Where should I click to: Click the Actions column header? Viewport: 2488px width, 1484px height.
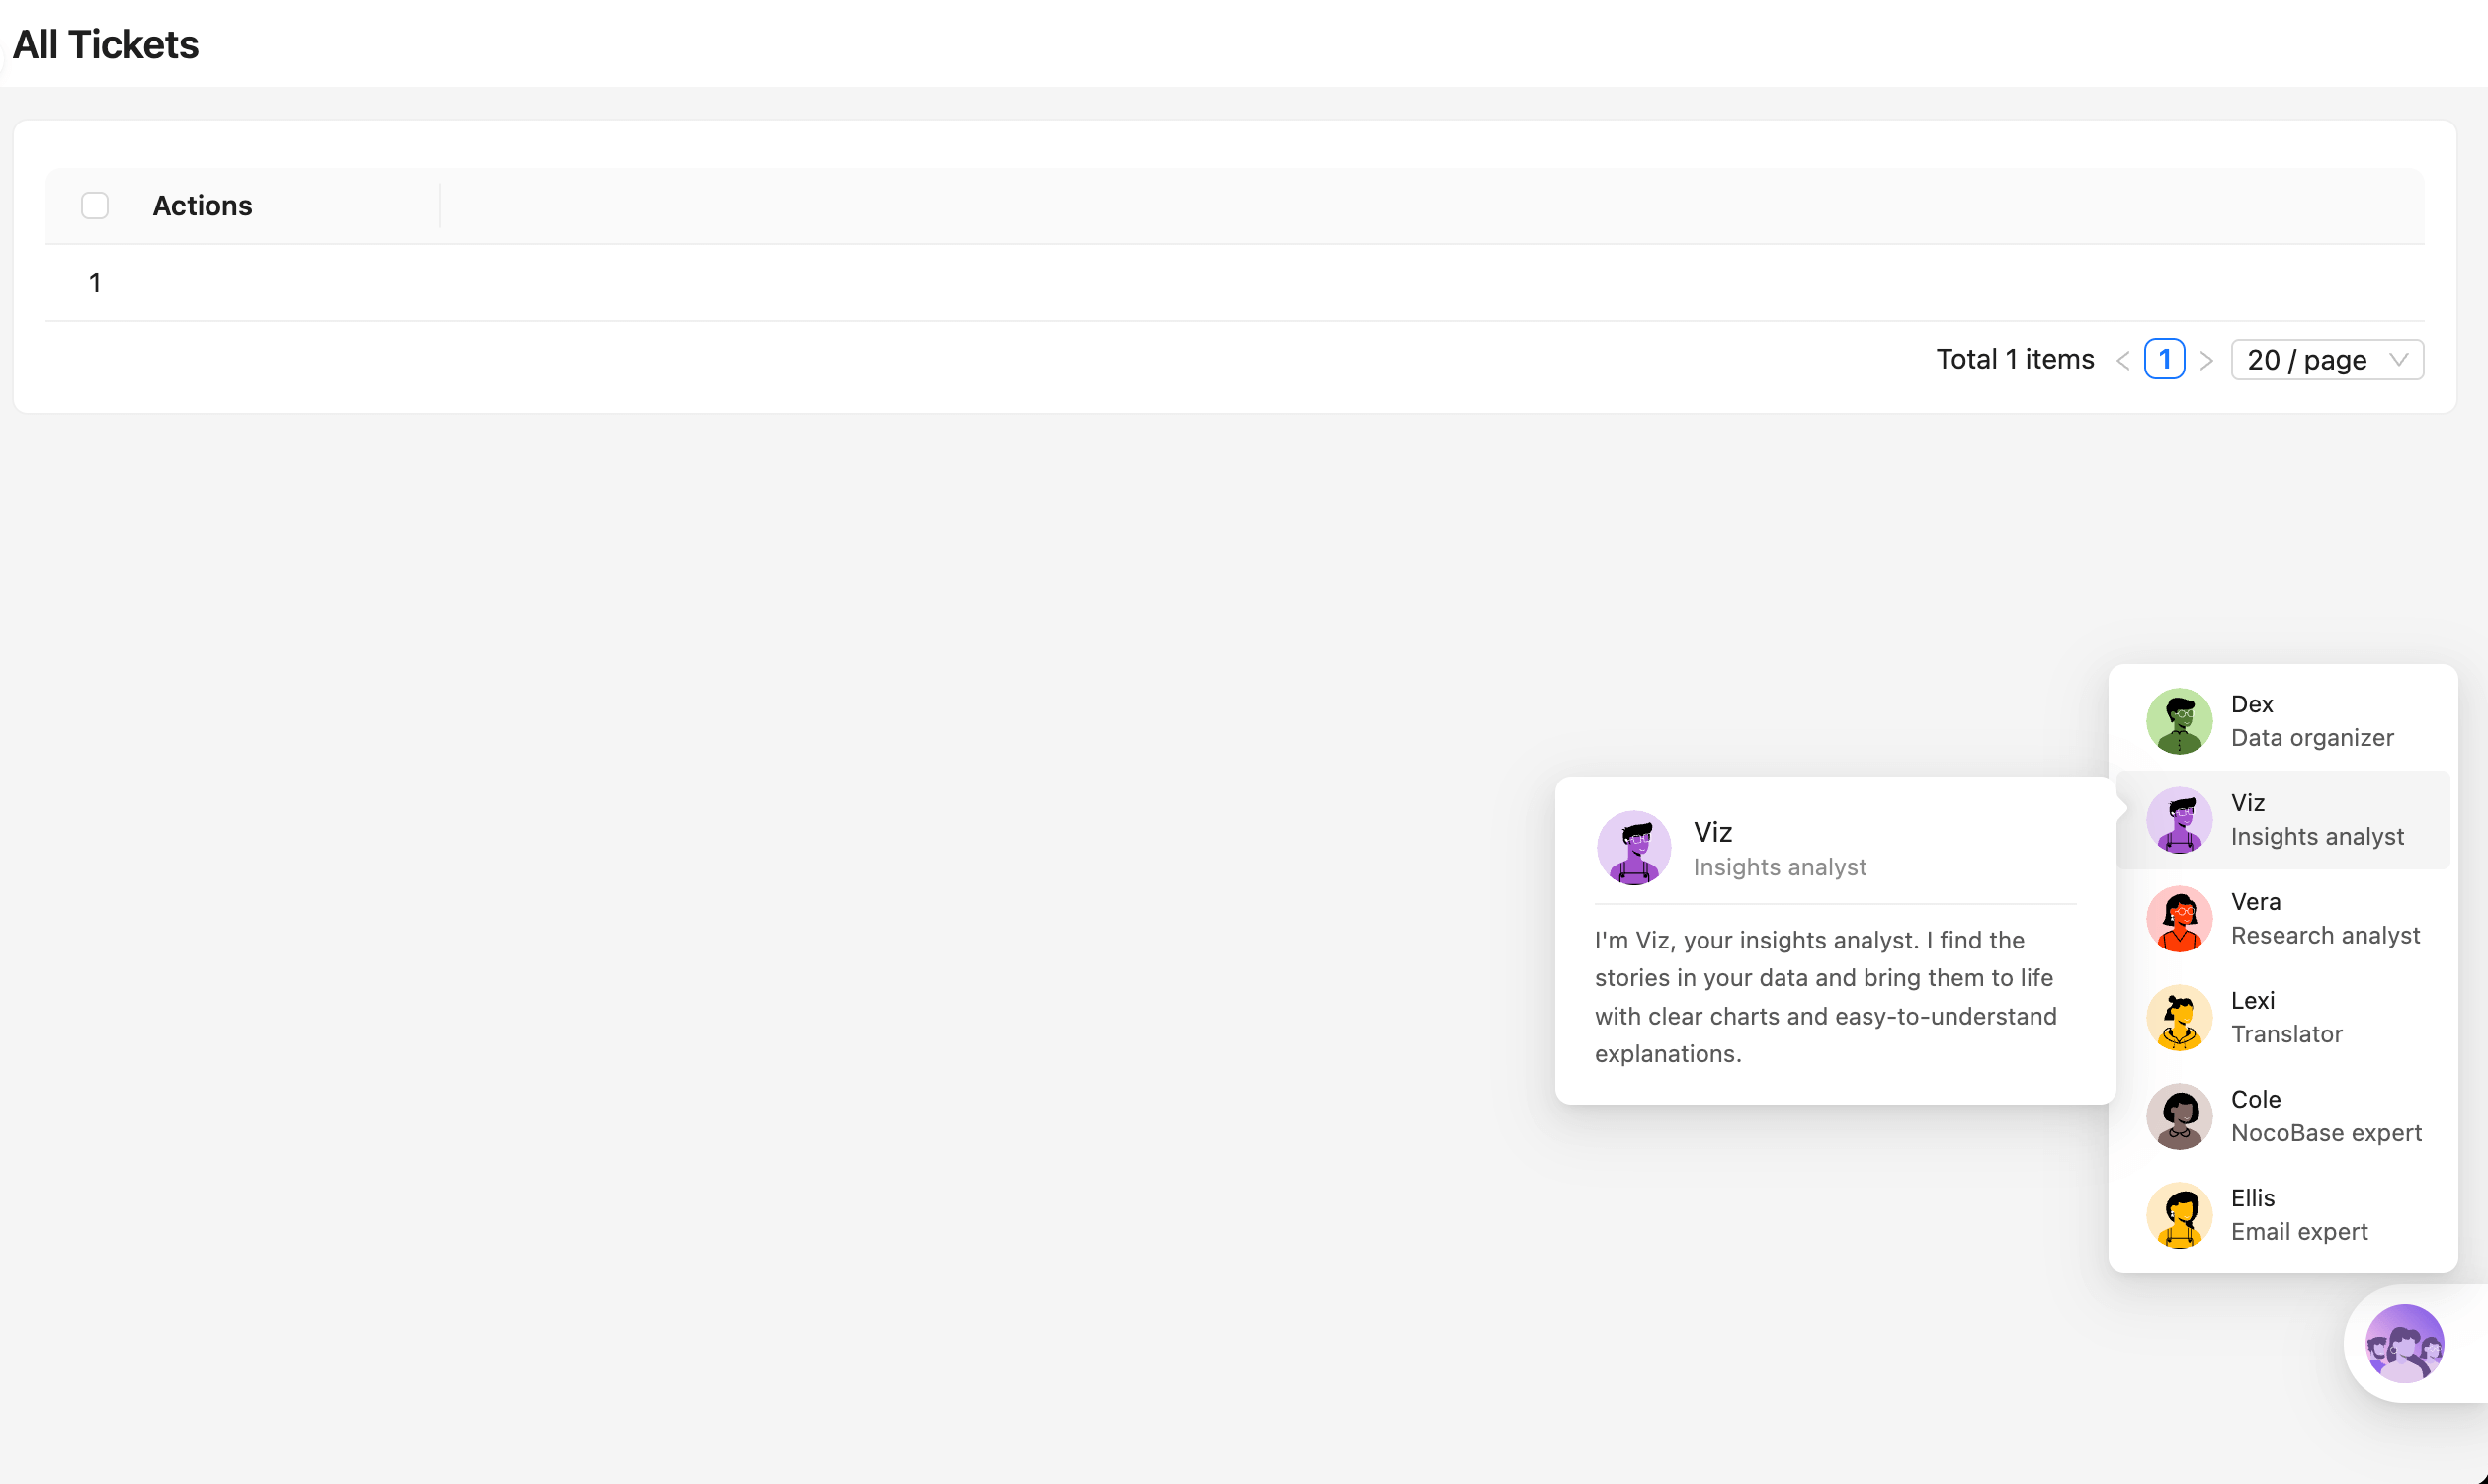tap(202, 206)
